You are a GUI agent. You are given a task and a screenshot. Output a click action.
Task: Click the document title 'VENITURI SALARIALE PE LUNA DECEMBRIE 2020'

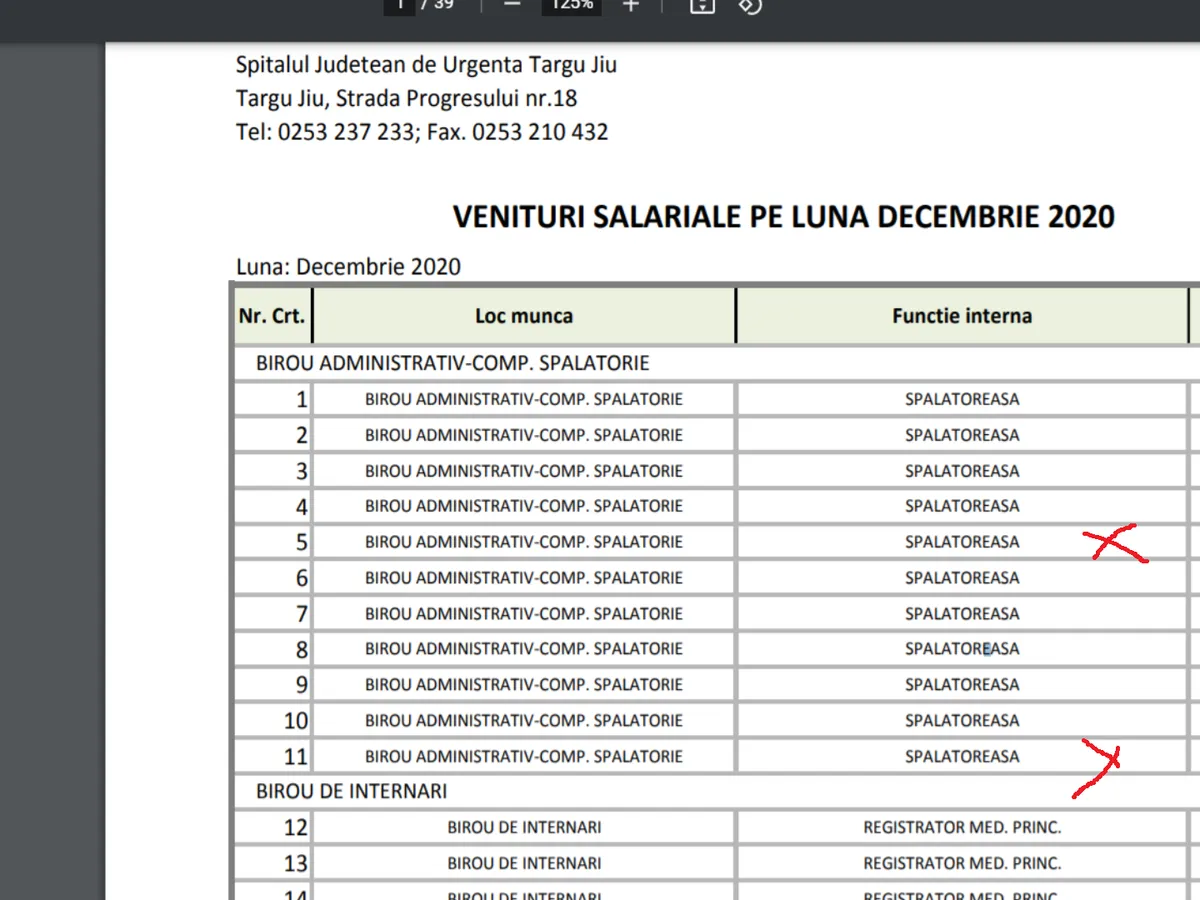pyautogui.click(x=783, y=217)
